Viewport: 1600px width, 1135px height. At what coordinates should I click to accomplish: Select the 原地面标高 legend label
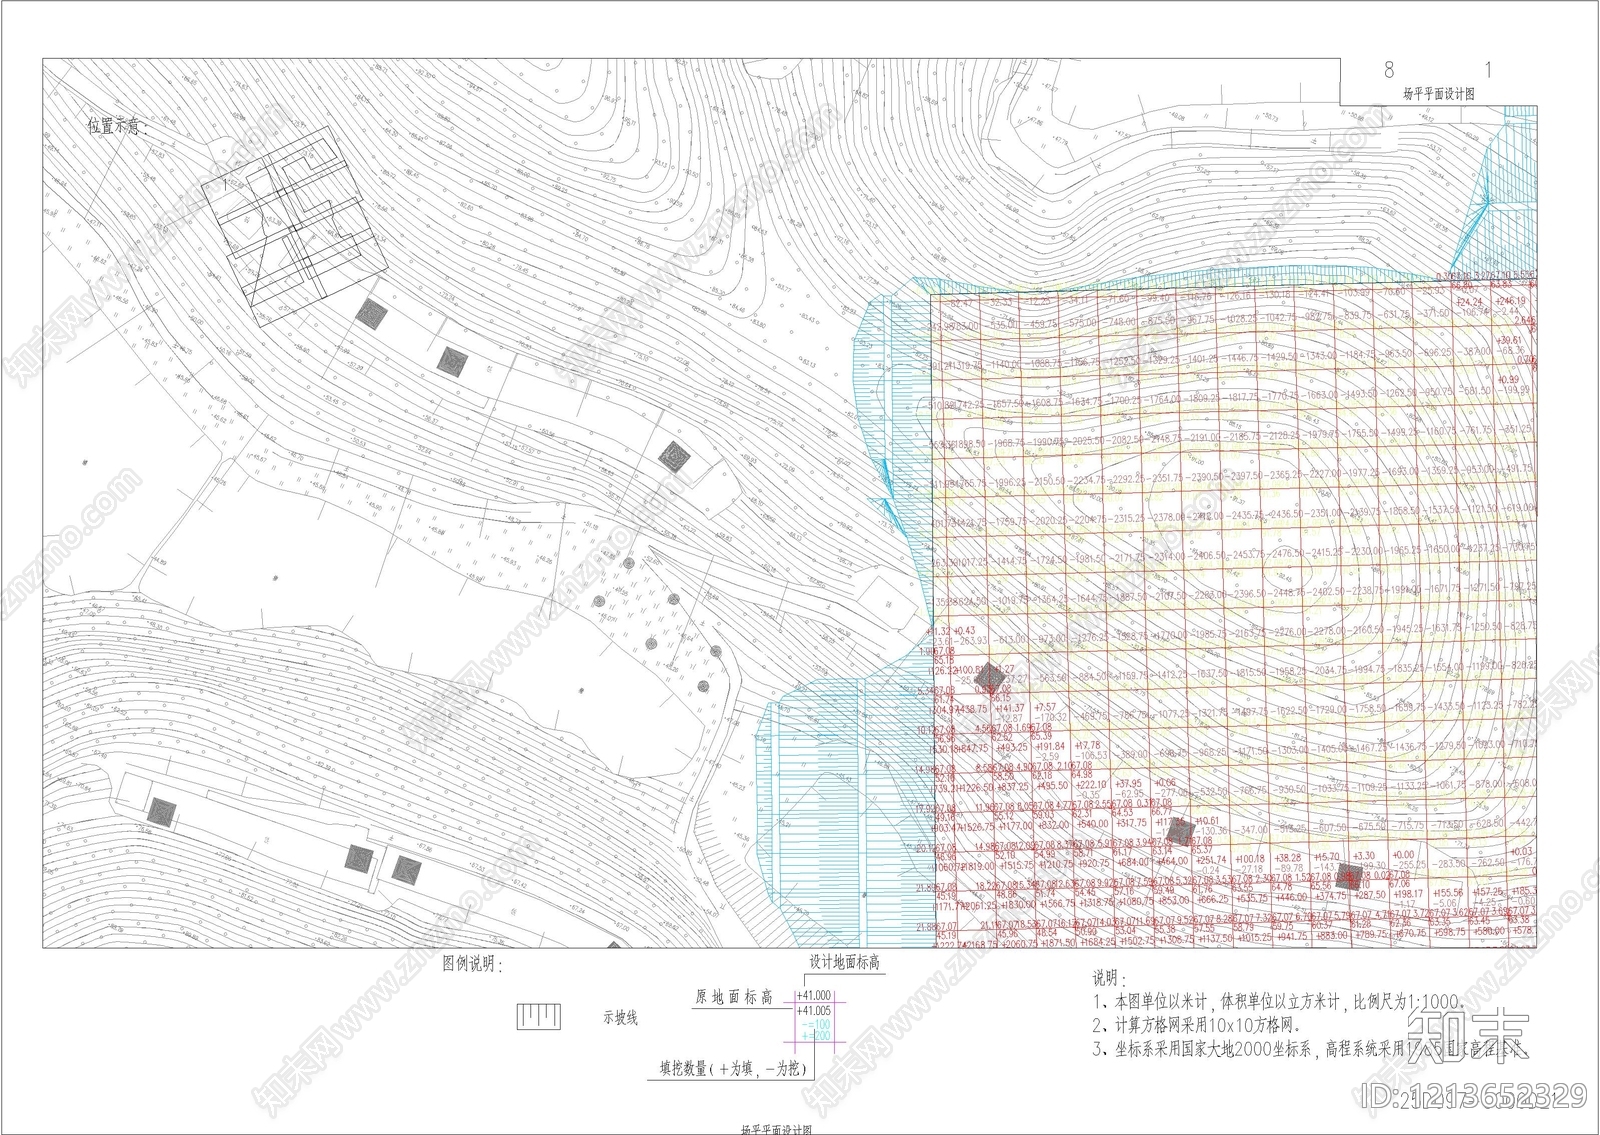point(735,997)
